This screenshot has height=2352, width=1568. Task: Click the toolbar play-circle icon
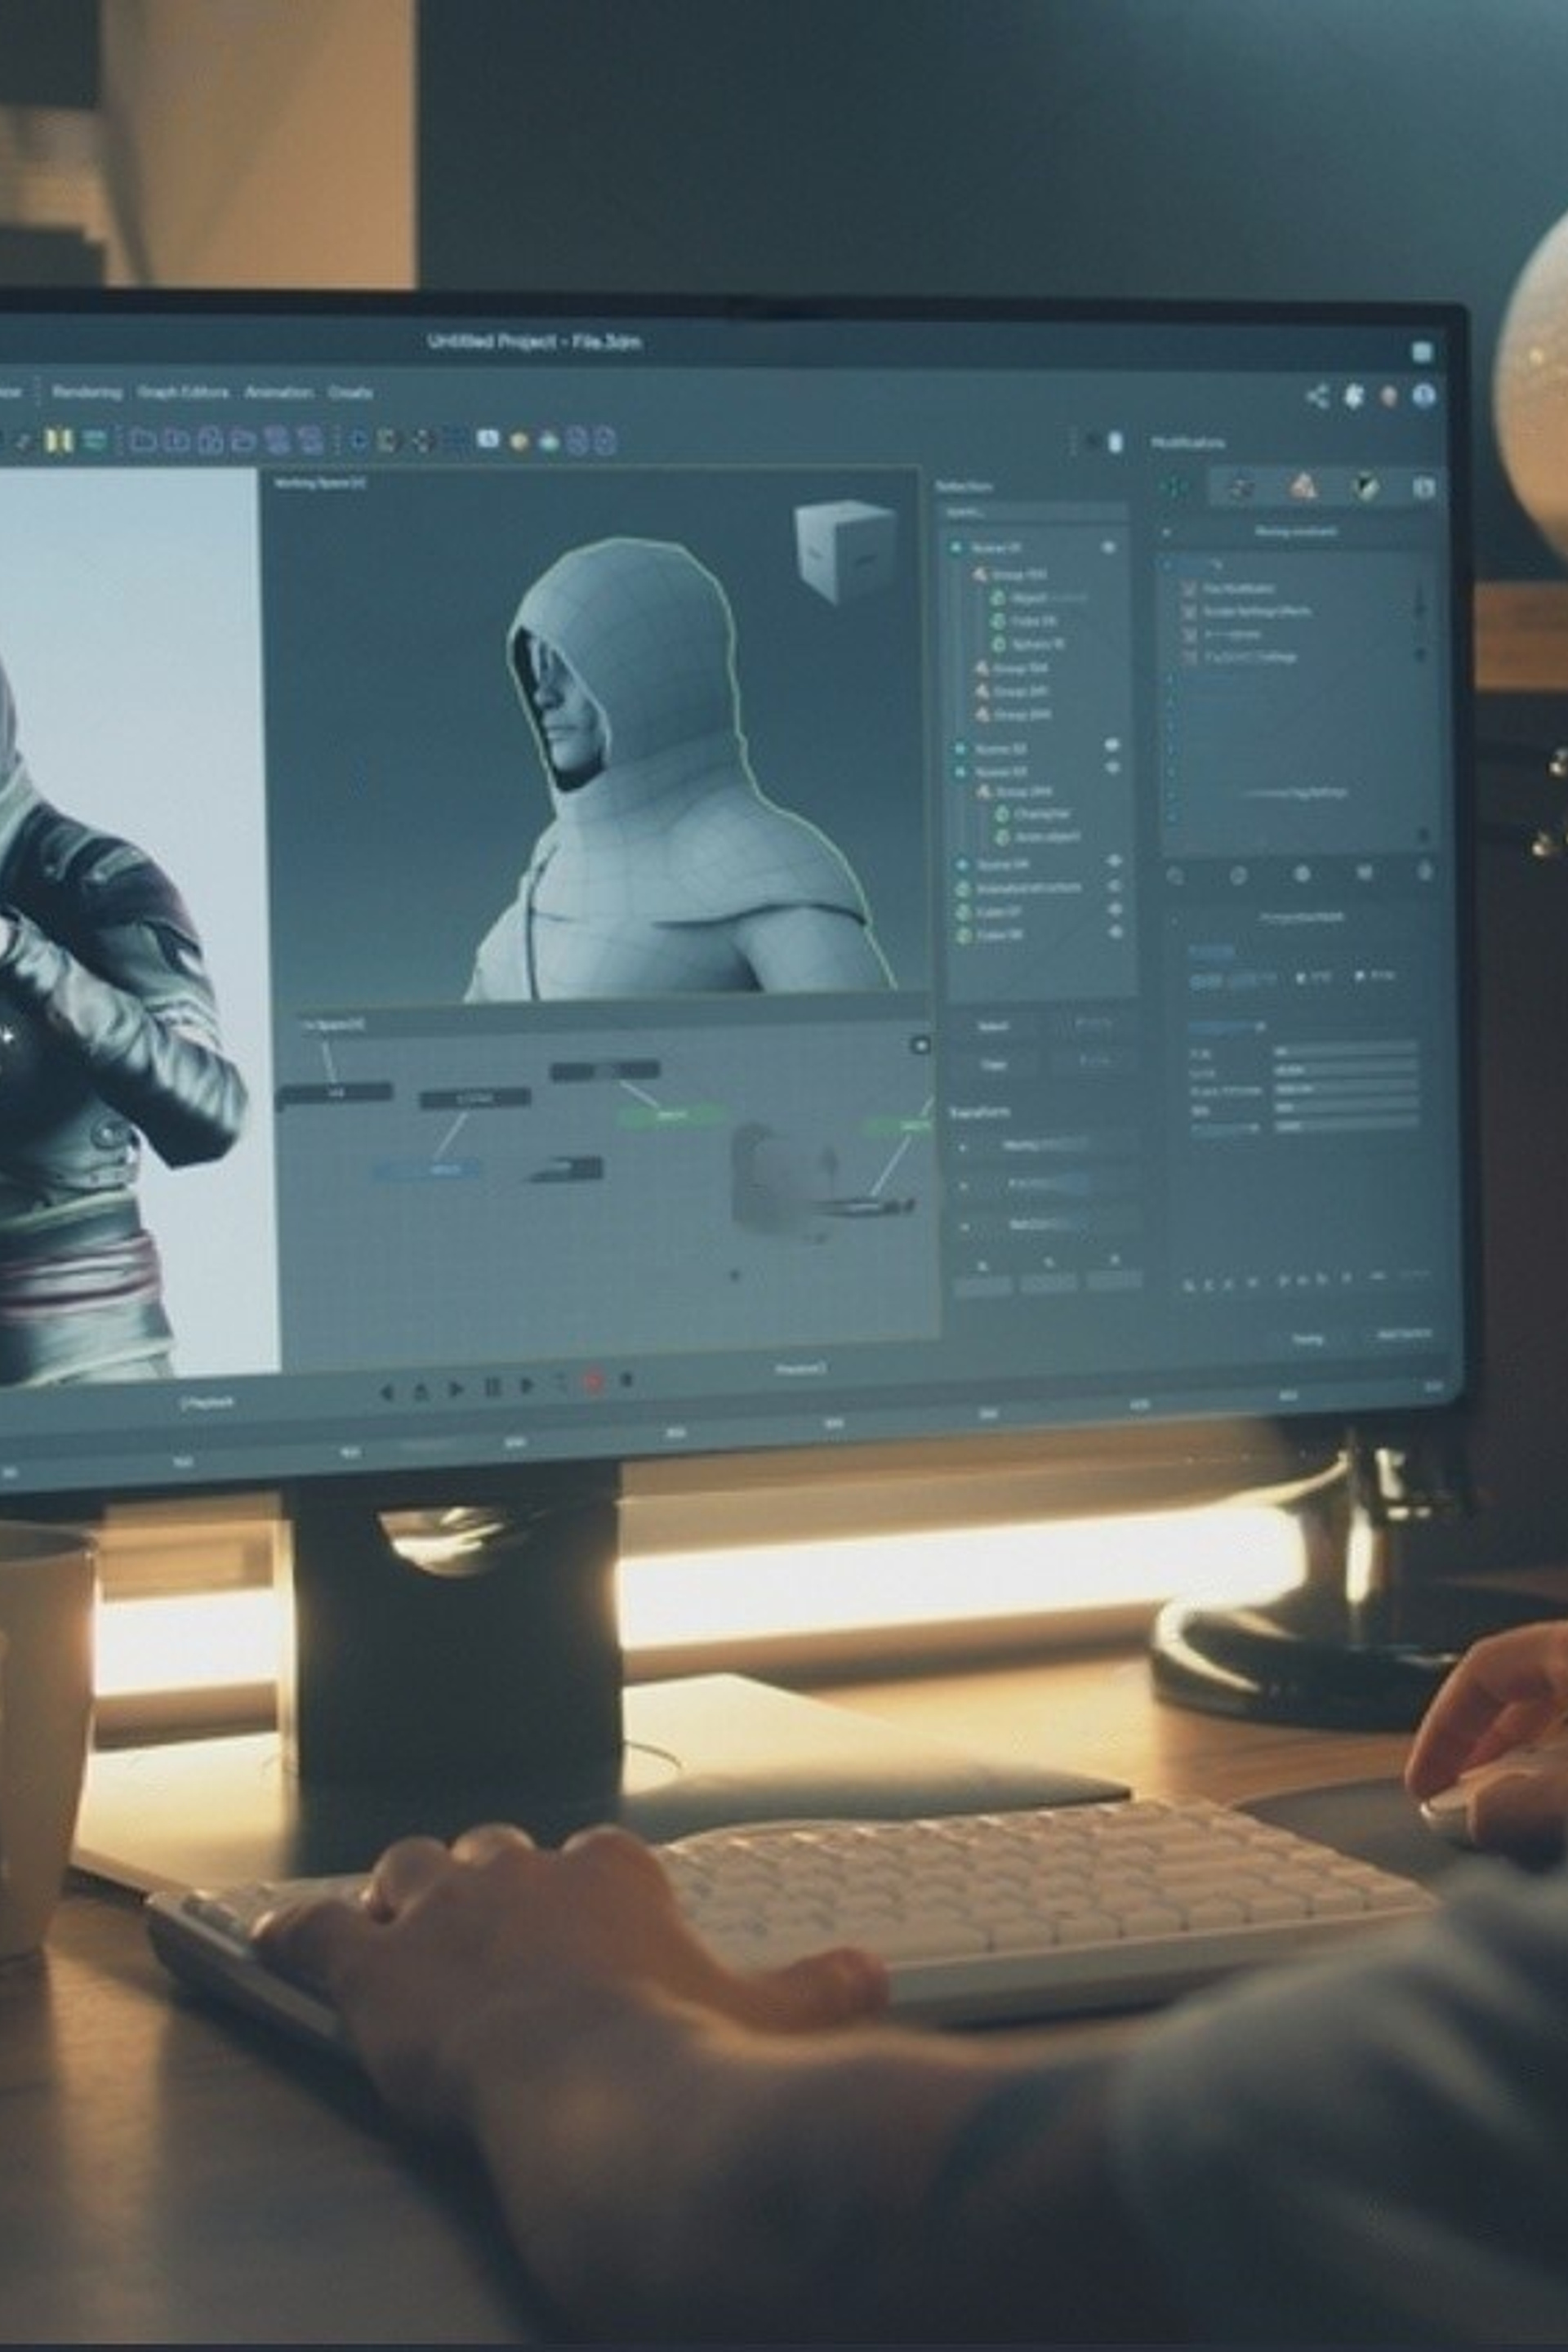[358, 440]
